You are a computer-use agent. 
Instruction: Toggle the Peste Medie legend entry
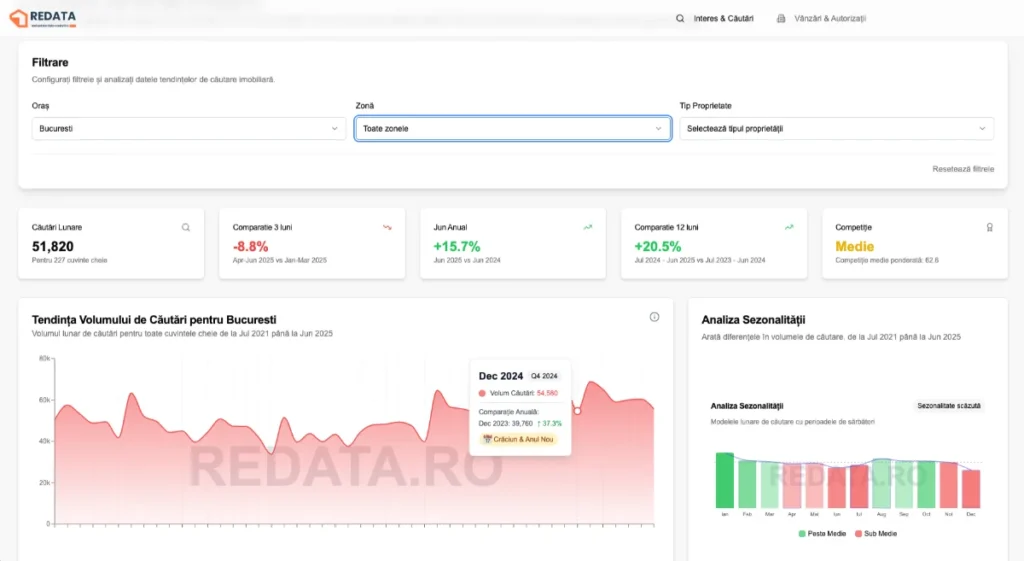click(822, 534)
